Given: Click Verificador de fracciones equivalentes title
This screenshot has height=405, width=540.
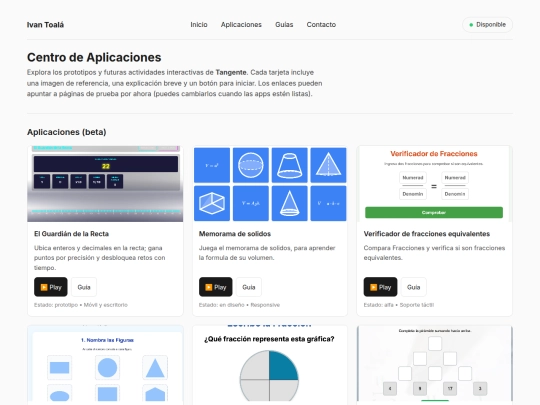Looking at the screenshot, I should [x=426, y=234].
